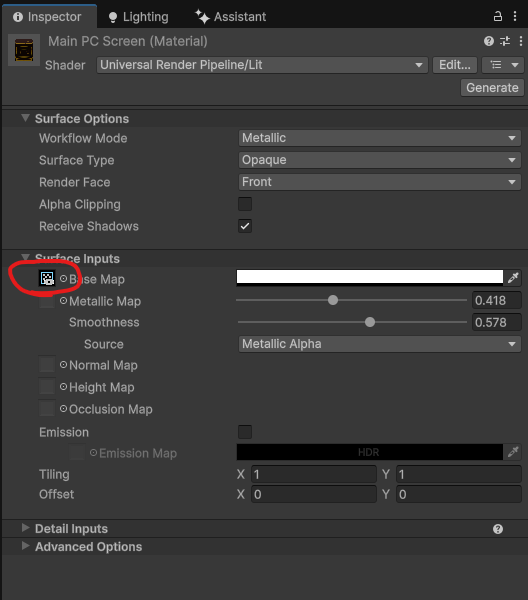The height and width of the screenshot is (600, 528).
Task: Open Inspector panel kebab menu
Action: [x=515, y=16]
